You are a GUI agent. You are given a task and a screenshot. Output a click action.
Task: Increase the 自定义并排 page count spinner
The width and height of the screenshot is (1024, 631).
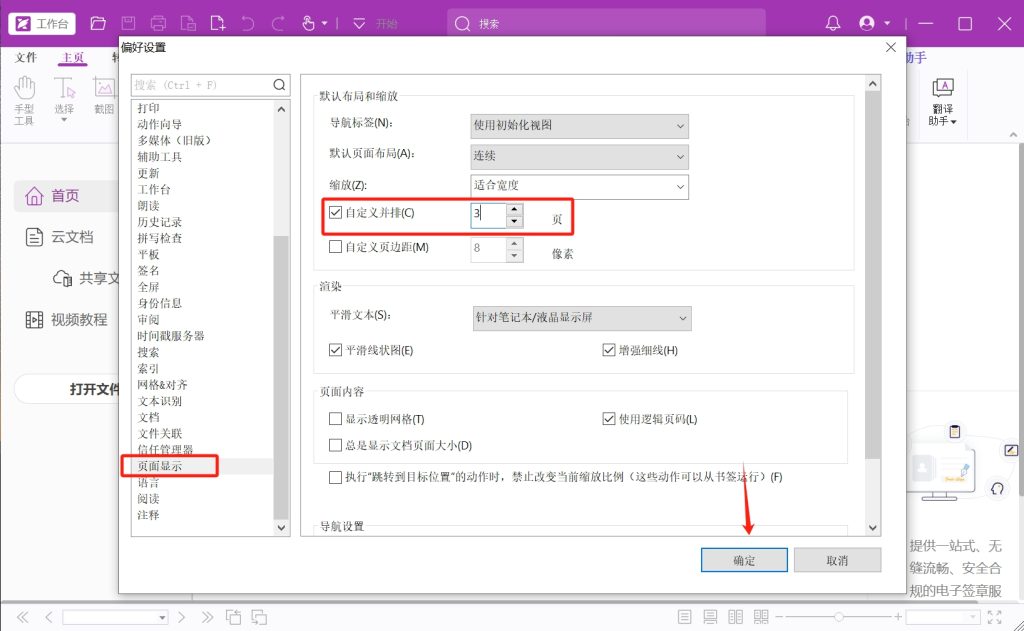(x=514, y=208)
